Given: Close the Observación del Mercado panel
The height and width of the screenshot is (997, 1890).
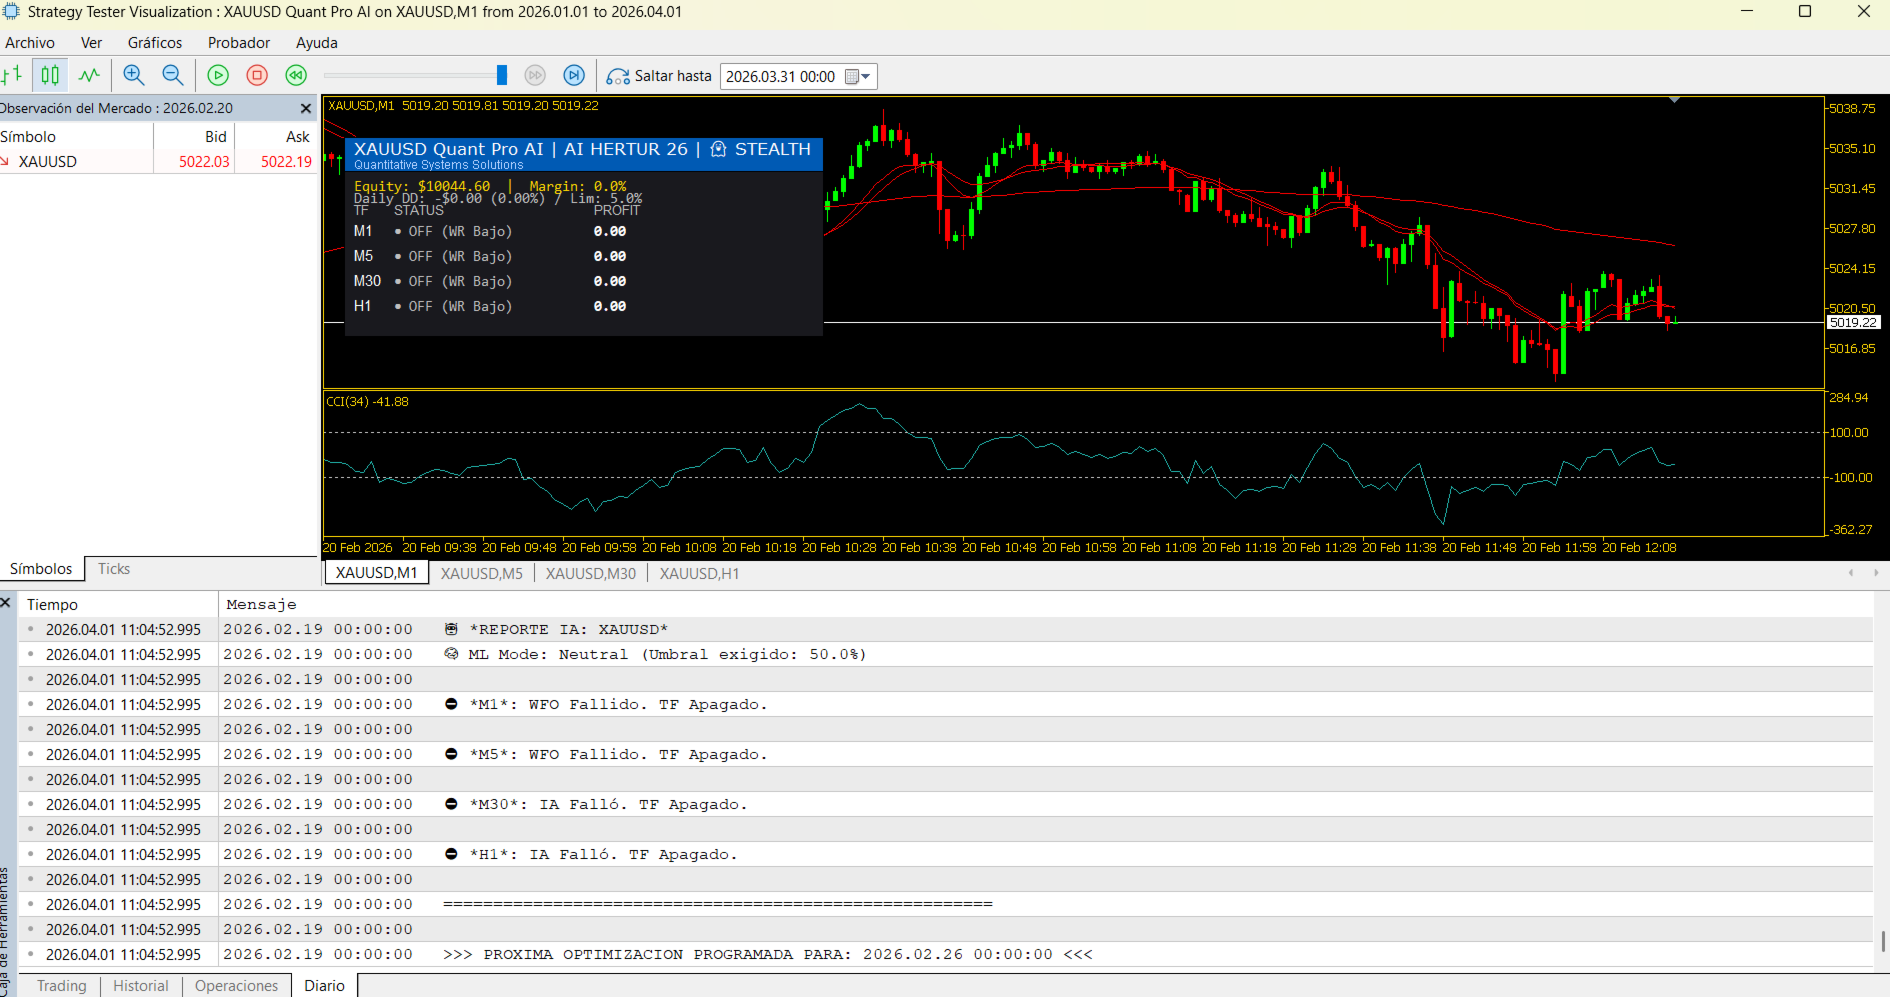Looking at the screenshot, I should click(306, 108).
